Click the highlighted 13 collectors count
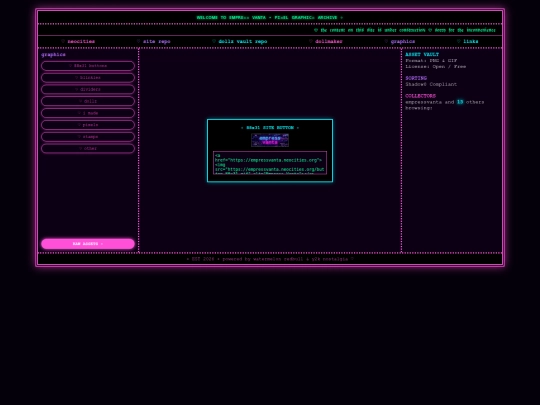This screenshot has width=540, height=405. (x=460, y=102)
